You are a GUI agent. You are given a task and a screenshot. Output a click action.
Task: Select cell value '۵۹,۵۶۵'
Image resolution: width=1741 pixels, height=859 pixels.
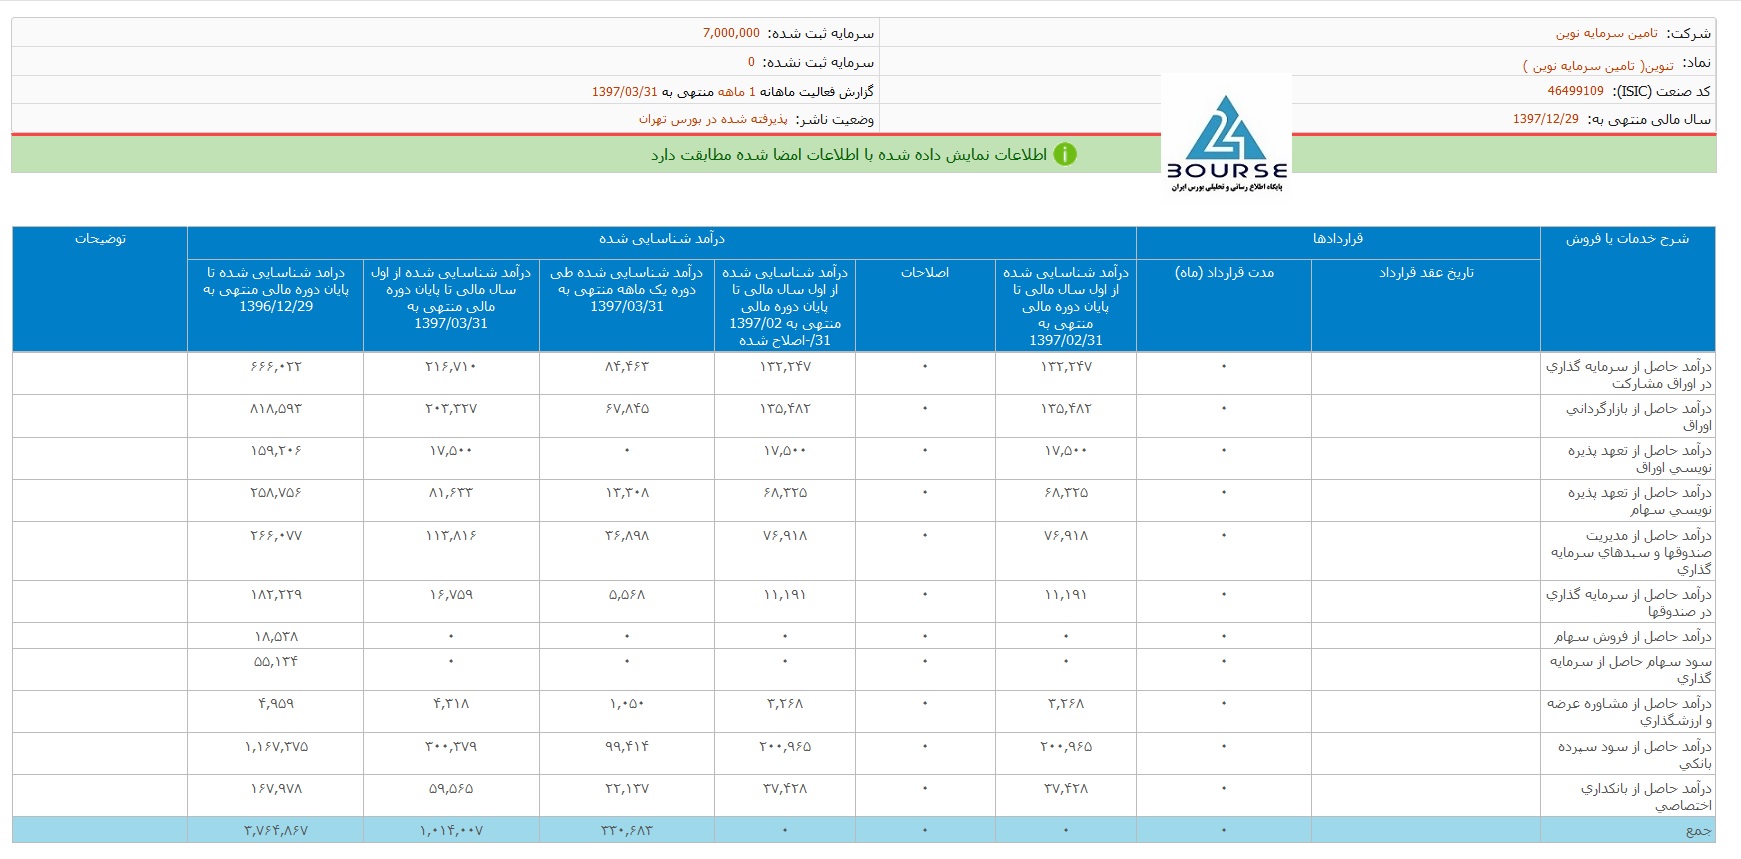pos(451,789)
